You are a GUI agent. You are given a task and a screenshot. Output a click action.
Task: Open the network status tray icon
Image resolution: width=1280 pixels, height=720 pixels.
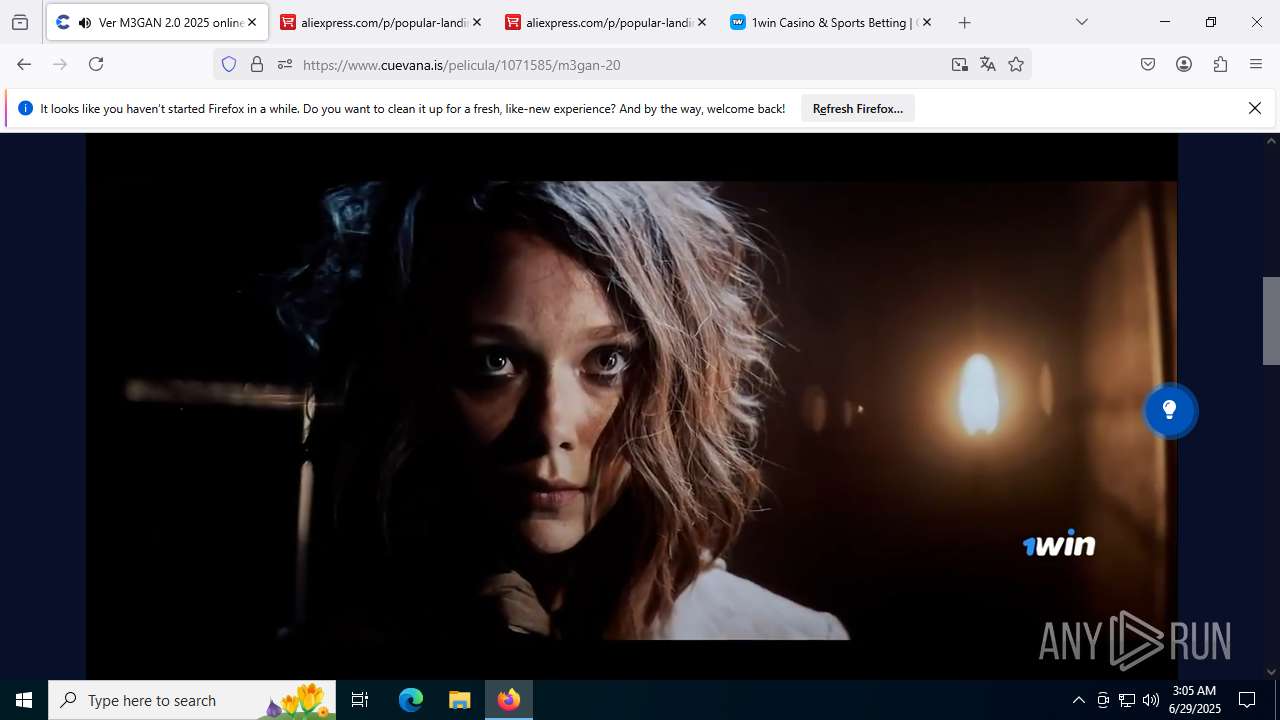(1127, 700)
